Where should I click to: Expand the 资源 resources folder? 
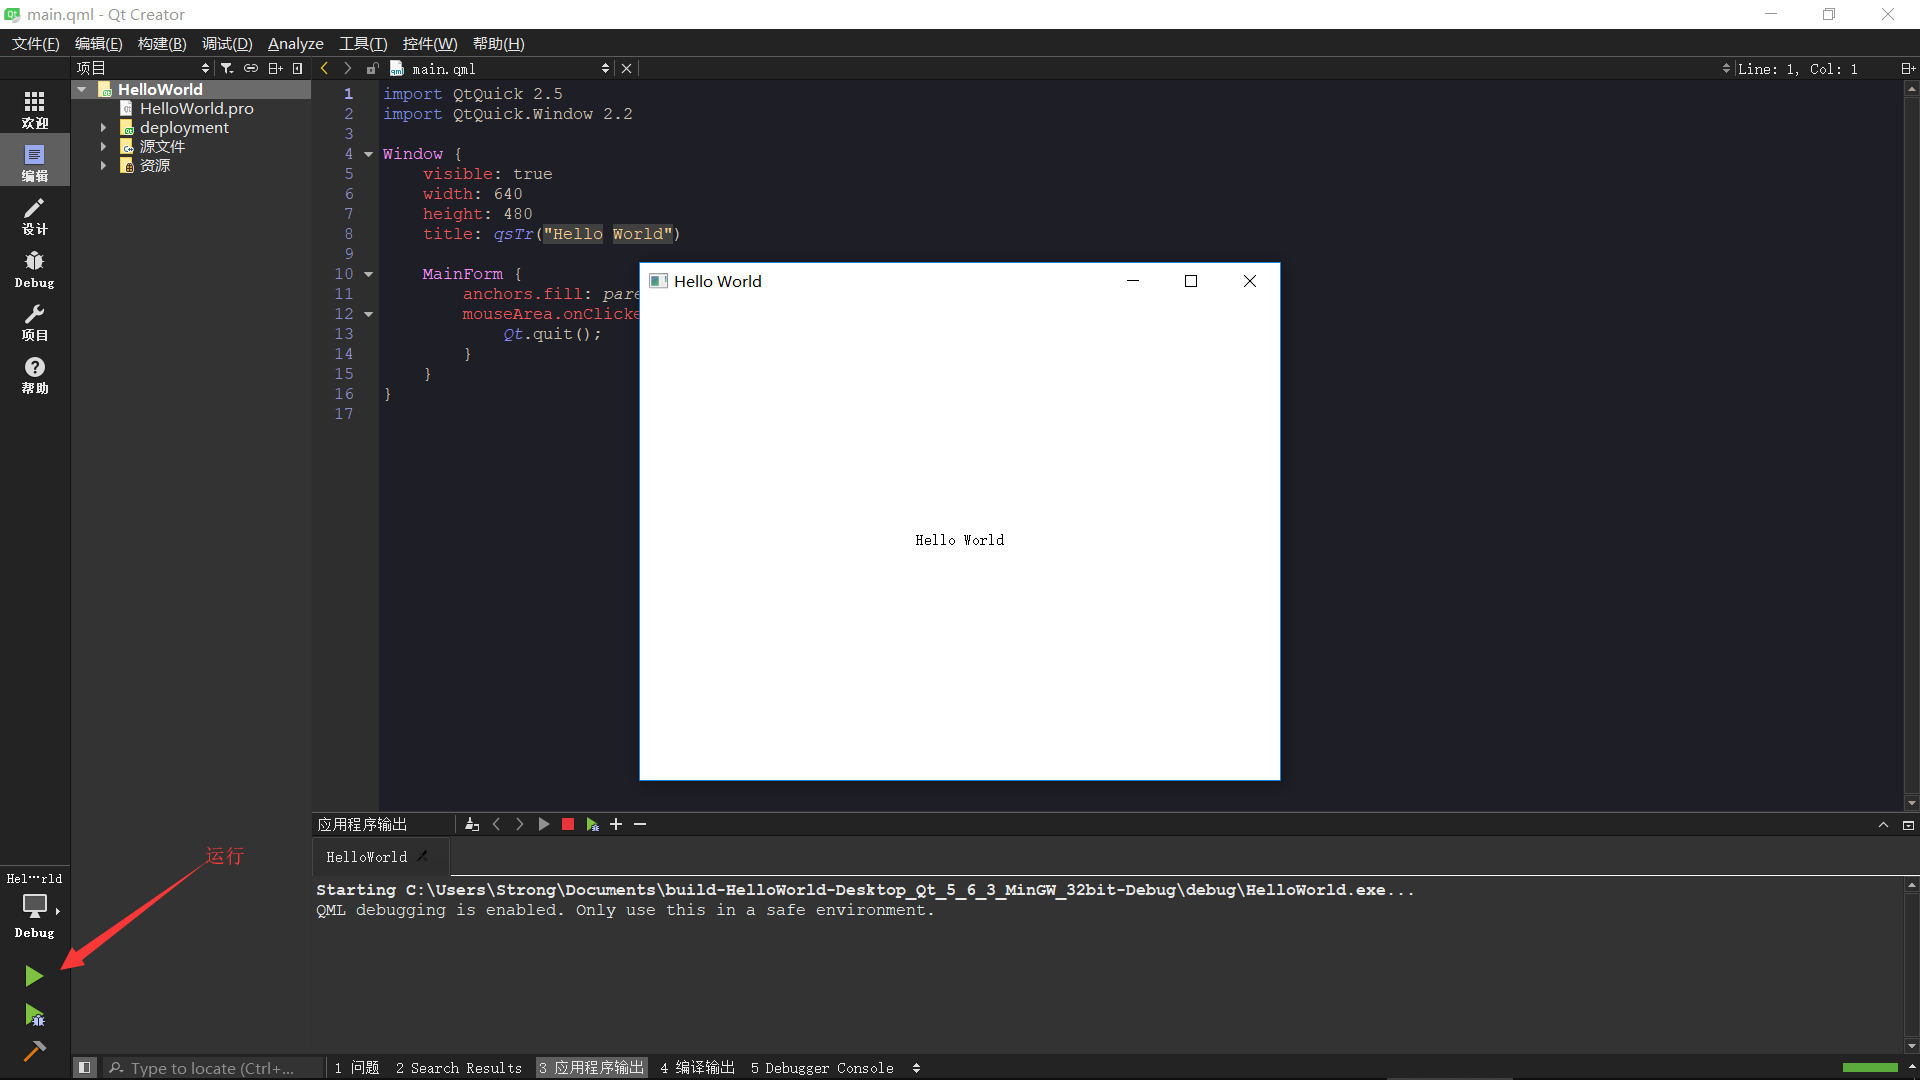103,166
